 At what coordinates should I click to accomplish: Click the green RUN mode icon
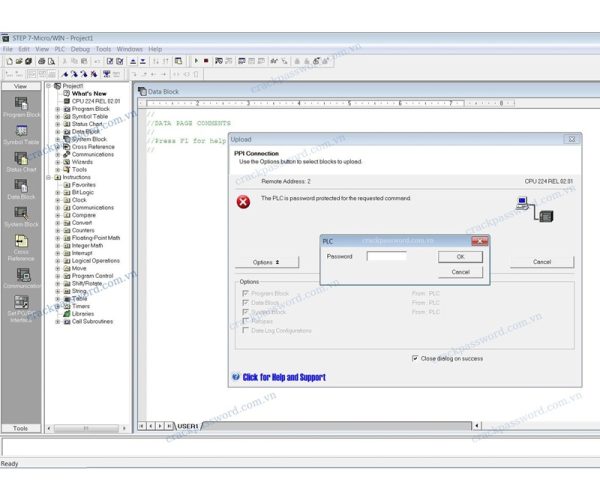coord(196,61)
